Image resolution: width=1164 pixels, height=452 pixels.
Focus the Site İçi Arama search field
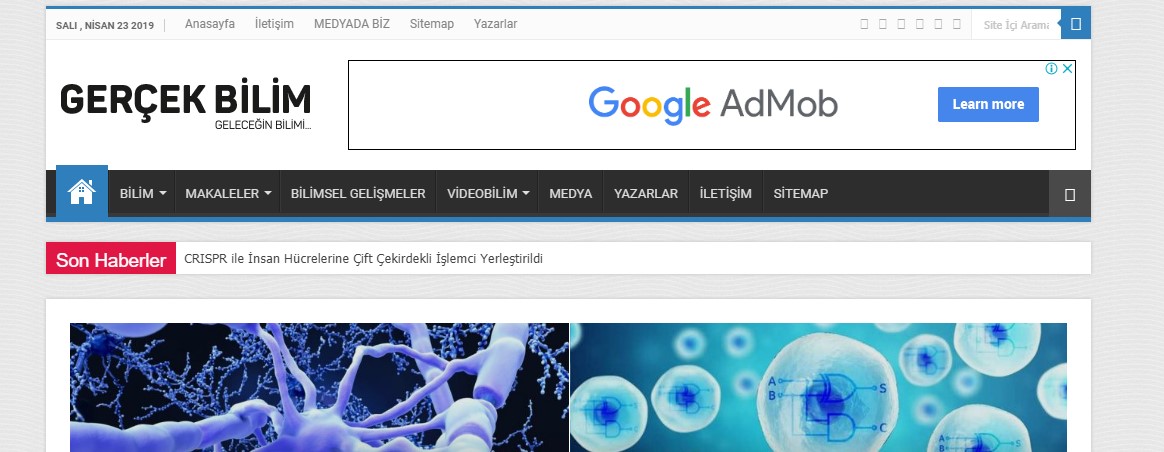[x=1016, y=24]
